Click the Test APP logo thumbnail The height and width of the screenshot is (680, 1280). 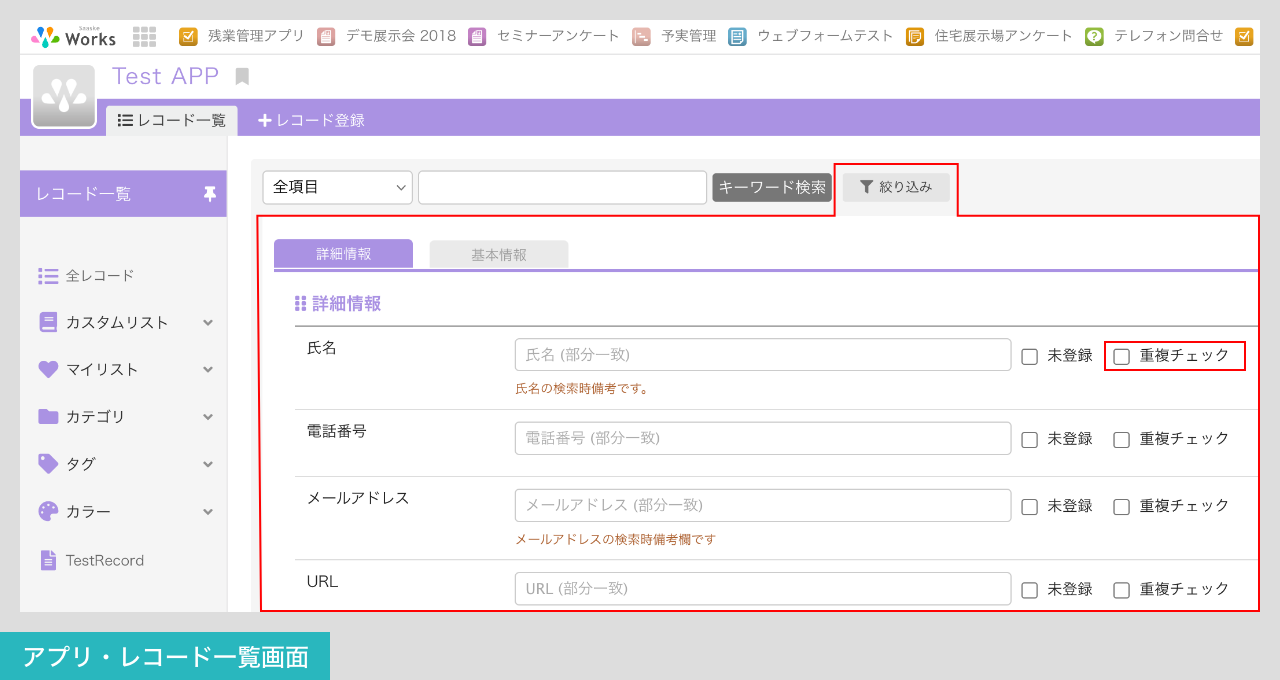(64, 97)
